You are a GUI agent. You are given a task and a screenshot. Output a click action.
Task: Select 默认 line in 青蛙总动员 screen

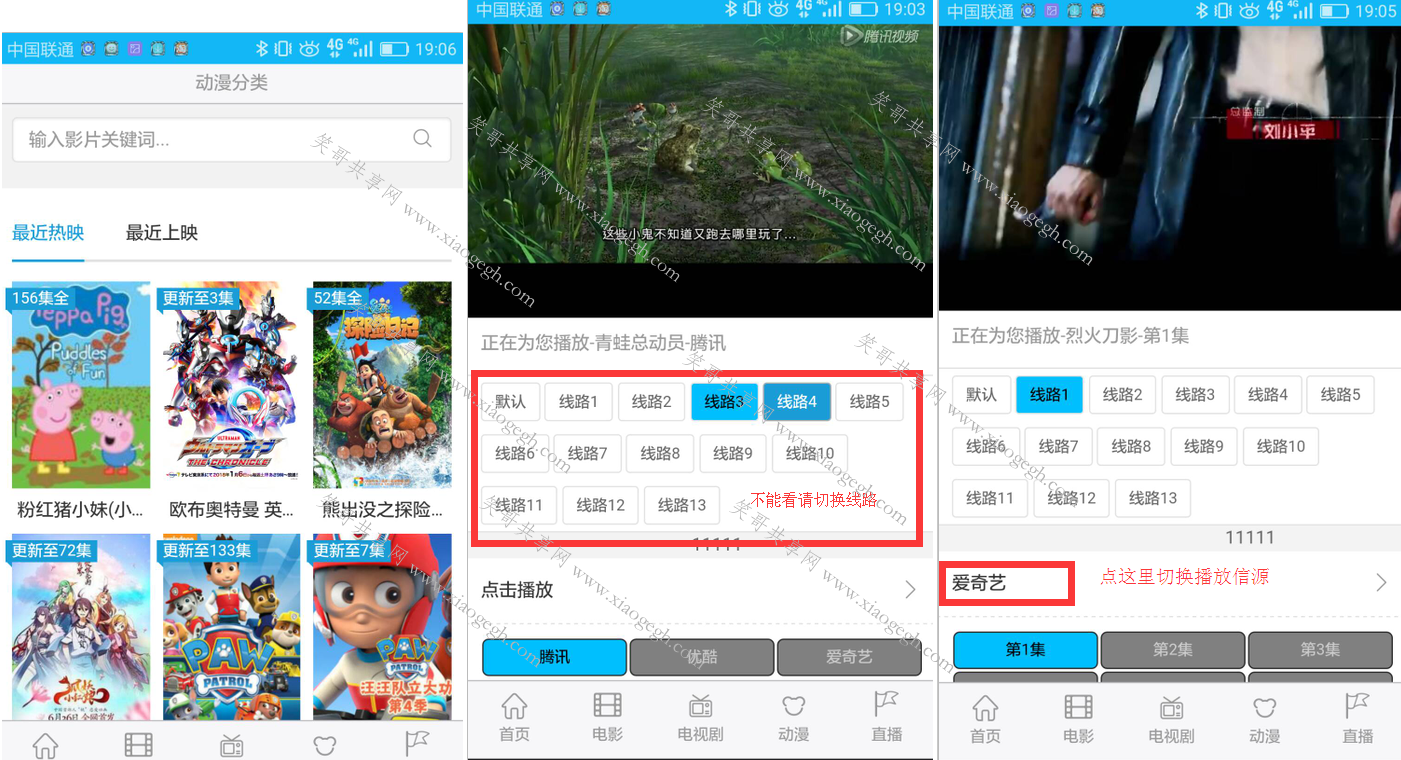click(x=510, y=402)
